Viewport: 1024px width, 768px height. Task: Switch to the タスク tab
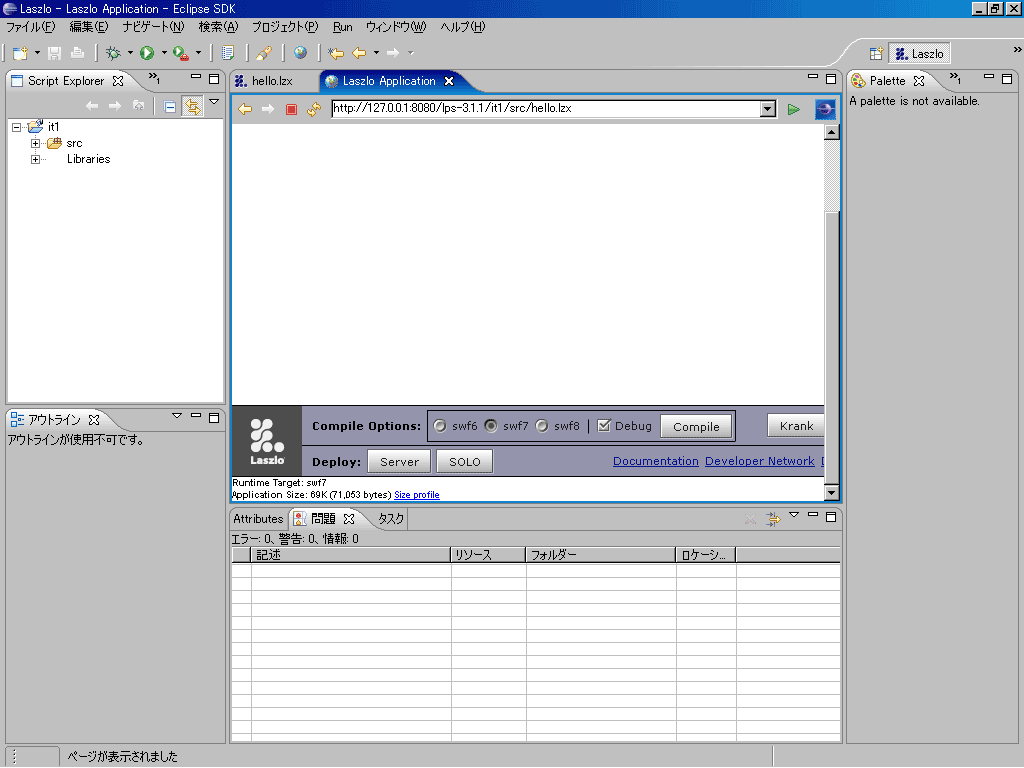(391, 519)
